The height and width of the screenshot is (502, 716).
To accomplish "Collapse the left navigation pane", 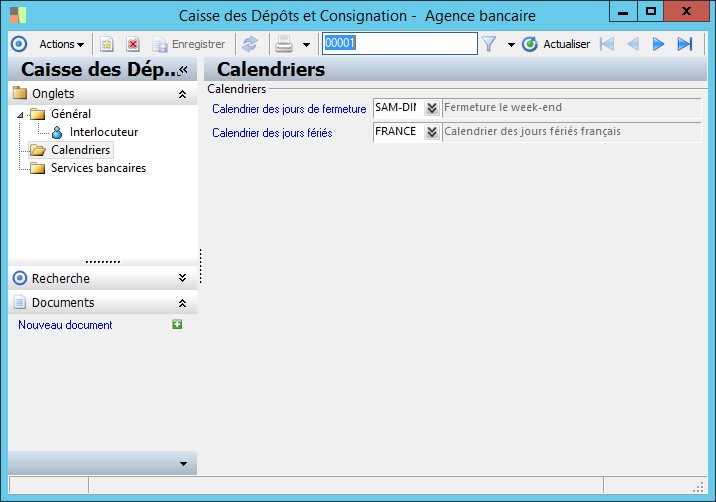I will click(x=184, y=69).
